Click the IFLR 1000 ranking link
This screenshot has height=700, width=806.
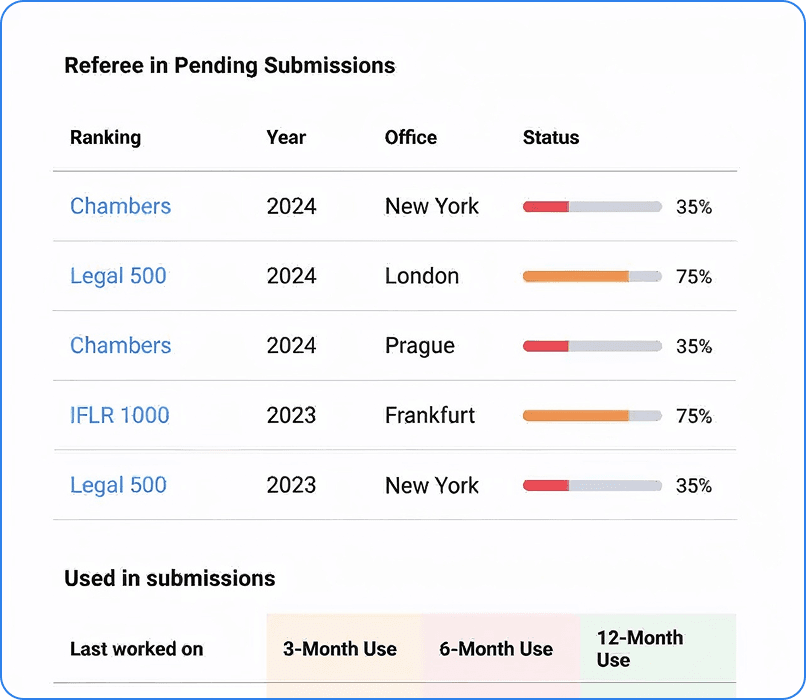pyautogui.click(x=119, y=415)
